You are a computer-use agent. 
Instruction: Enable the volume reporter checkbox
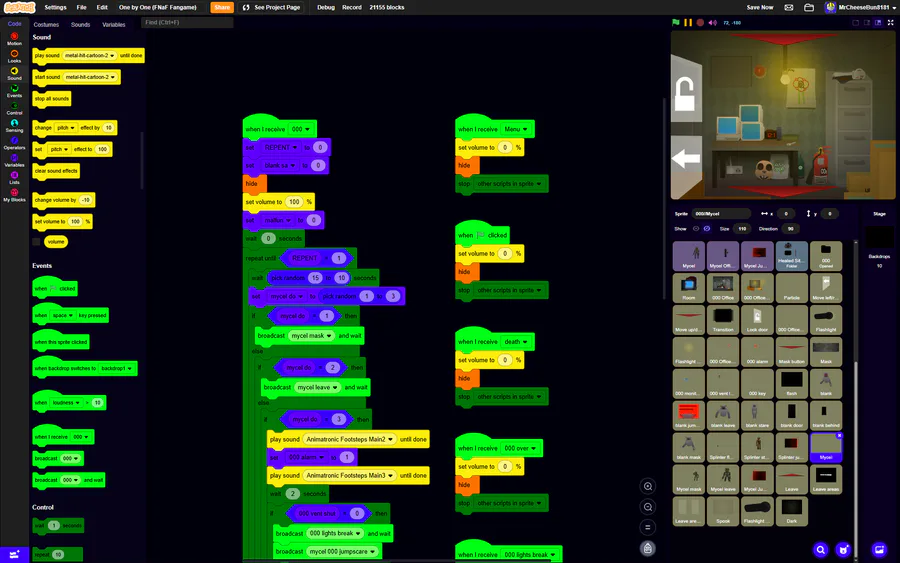coord(36,242)
